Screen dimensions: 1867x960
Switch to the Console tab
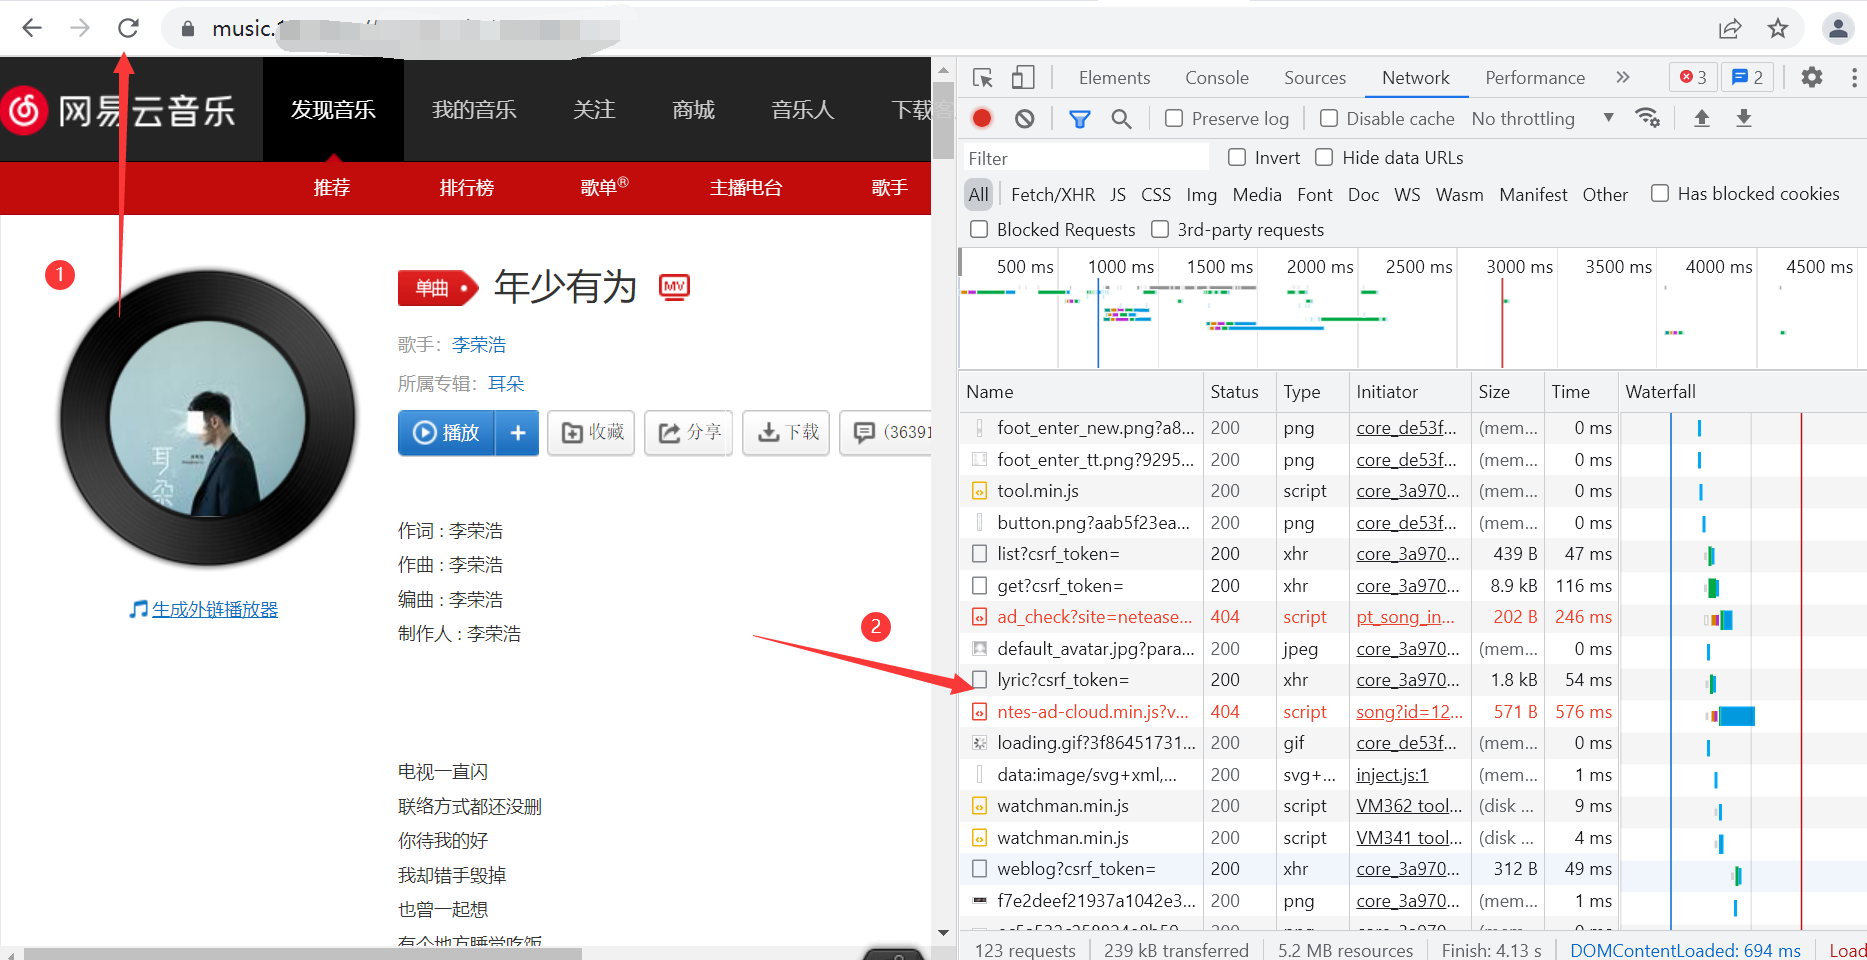click(x=1217, y=77)
